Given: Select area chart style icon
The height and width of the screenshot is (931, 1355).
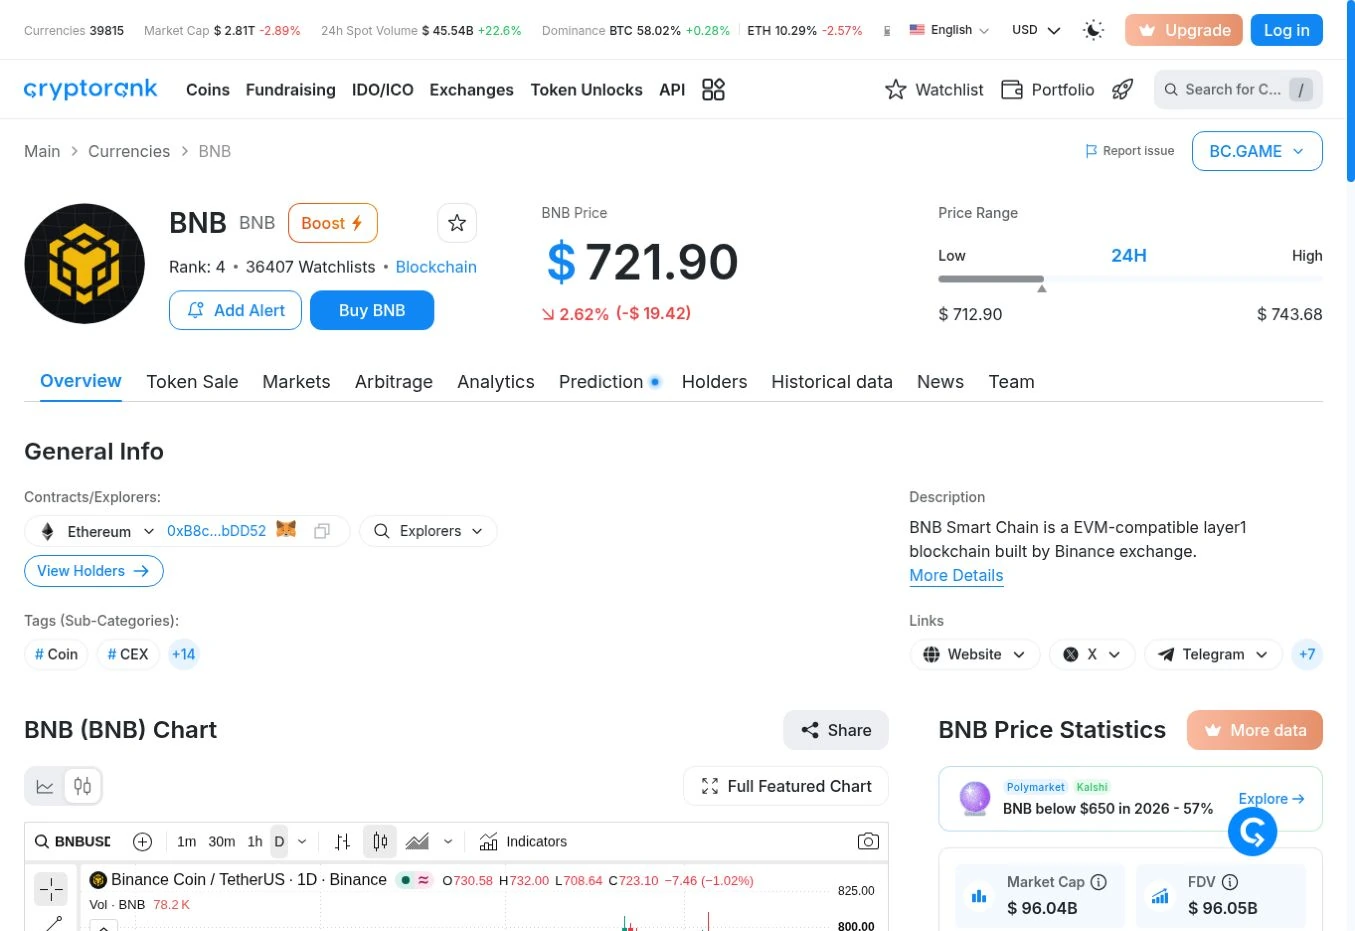Looking at the screenshot, I should tap(417, 842).
